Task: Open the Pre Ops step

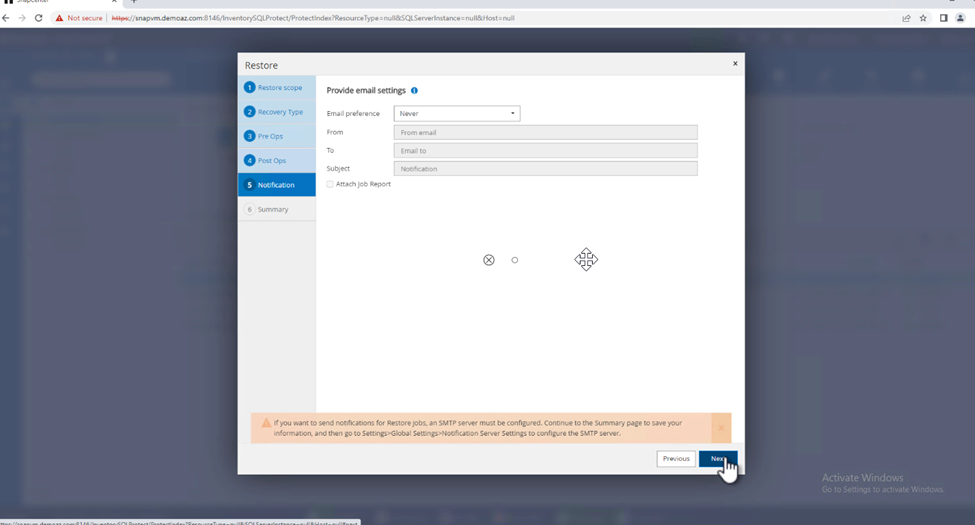Action: 277,136
